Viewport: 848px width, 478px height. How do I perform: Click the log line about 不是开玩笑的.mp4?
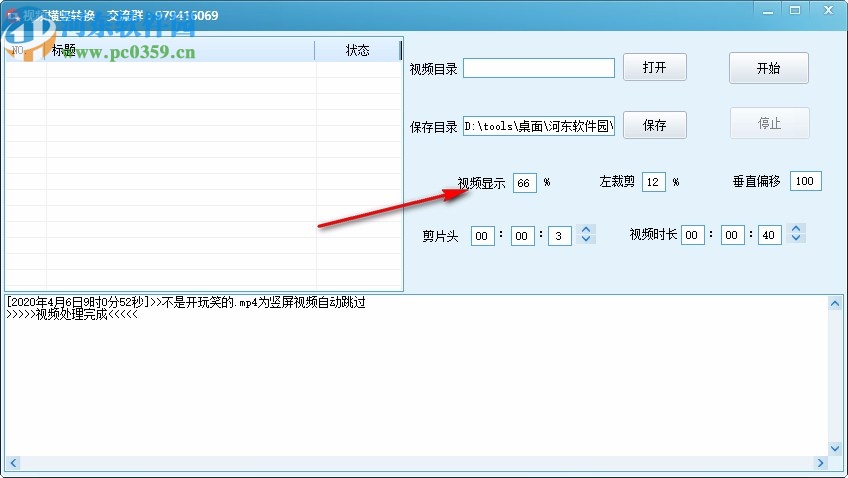[186, 302]
